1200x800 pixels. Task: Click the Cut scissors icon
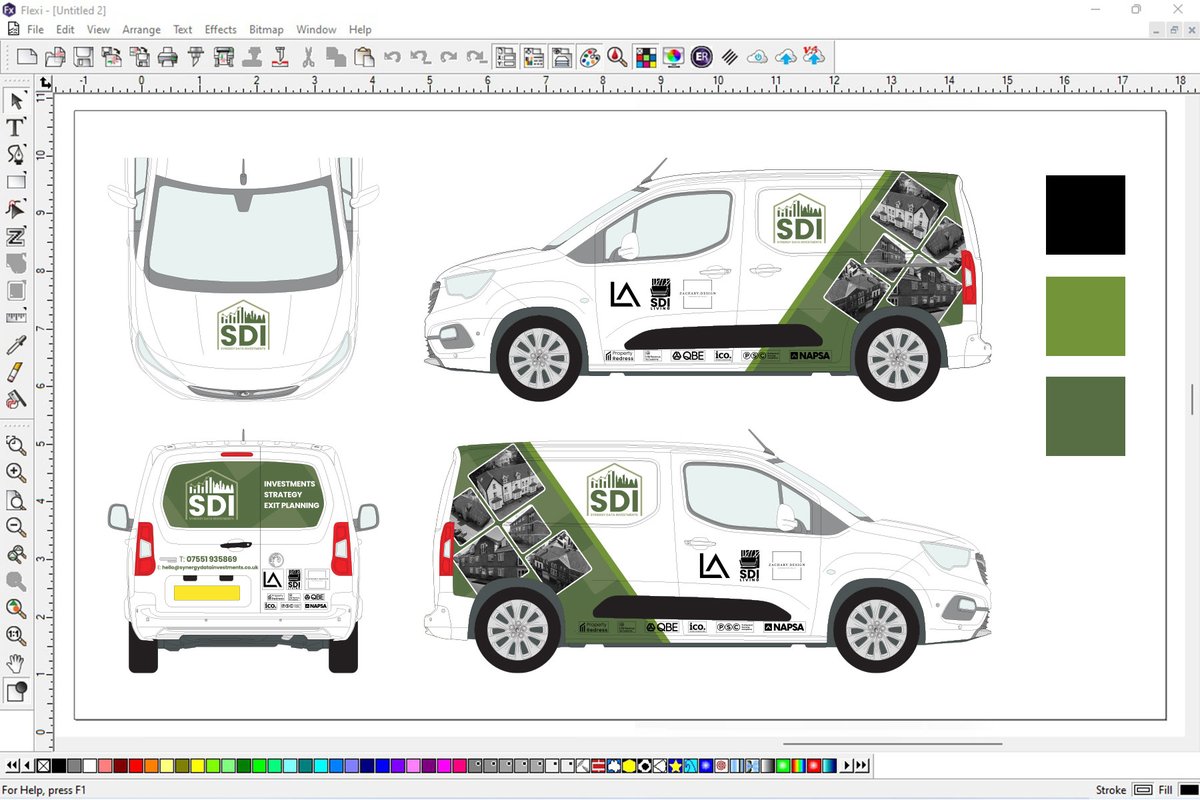(308, 57)
